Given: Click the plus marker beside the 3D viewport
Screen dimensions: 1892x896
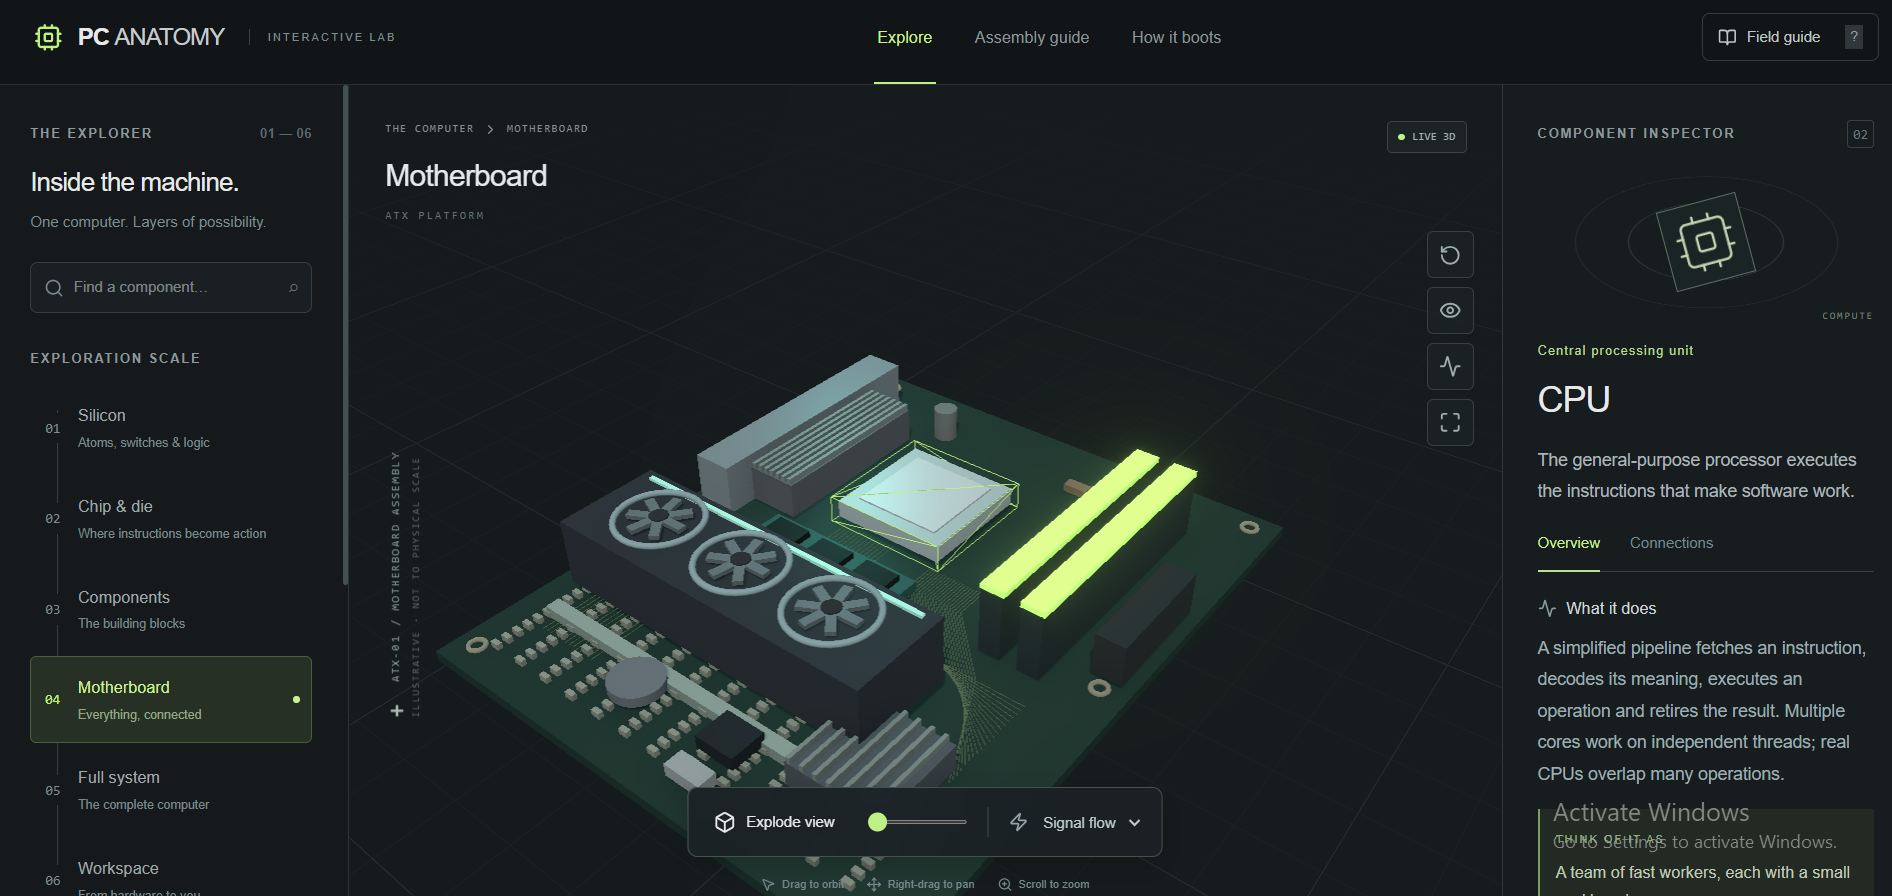Looking at the screenshot, I should coord(397,711).
